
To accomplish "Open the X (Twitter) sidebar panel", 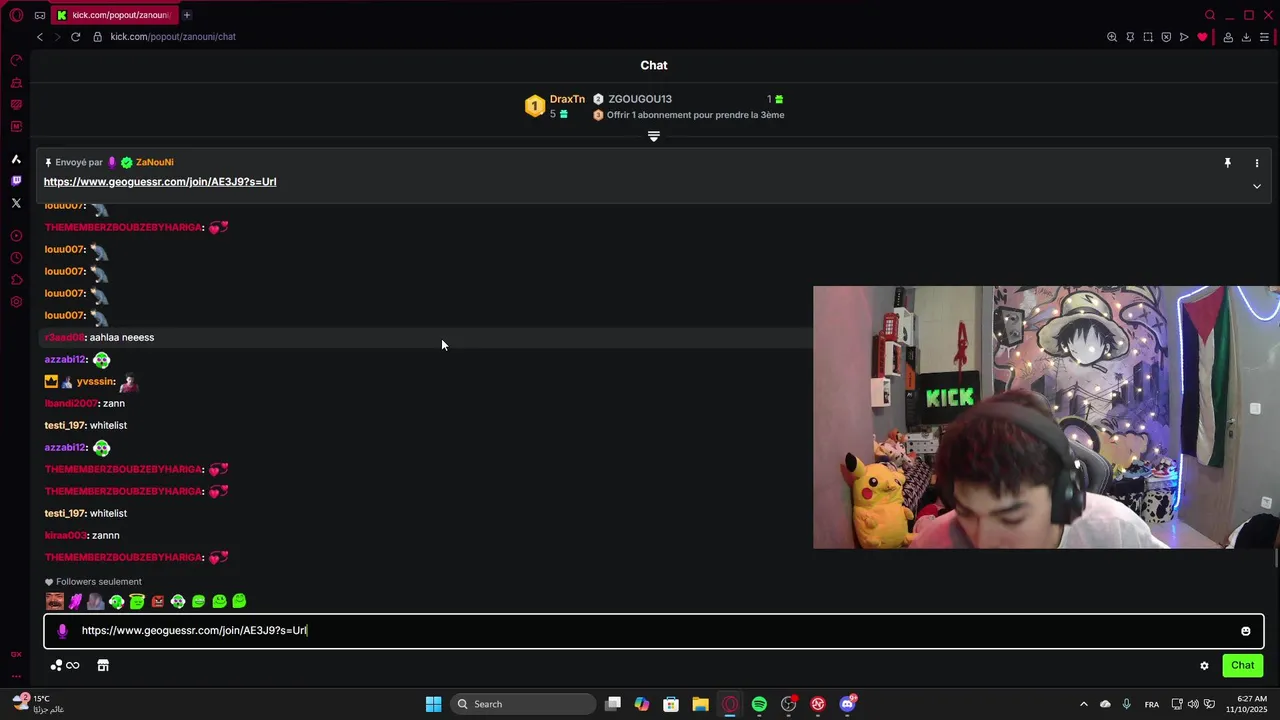I will (x=16, y=203).
